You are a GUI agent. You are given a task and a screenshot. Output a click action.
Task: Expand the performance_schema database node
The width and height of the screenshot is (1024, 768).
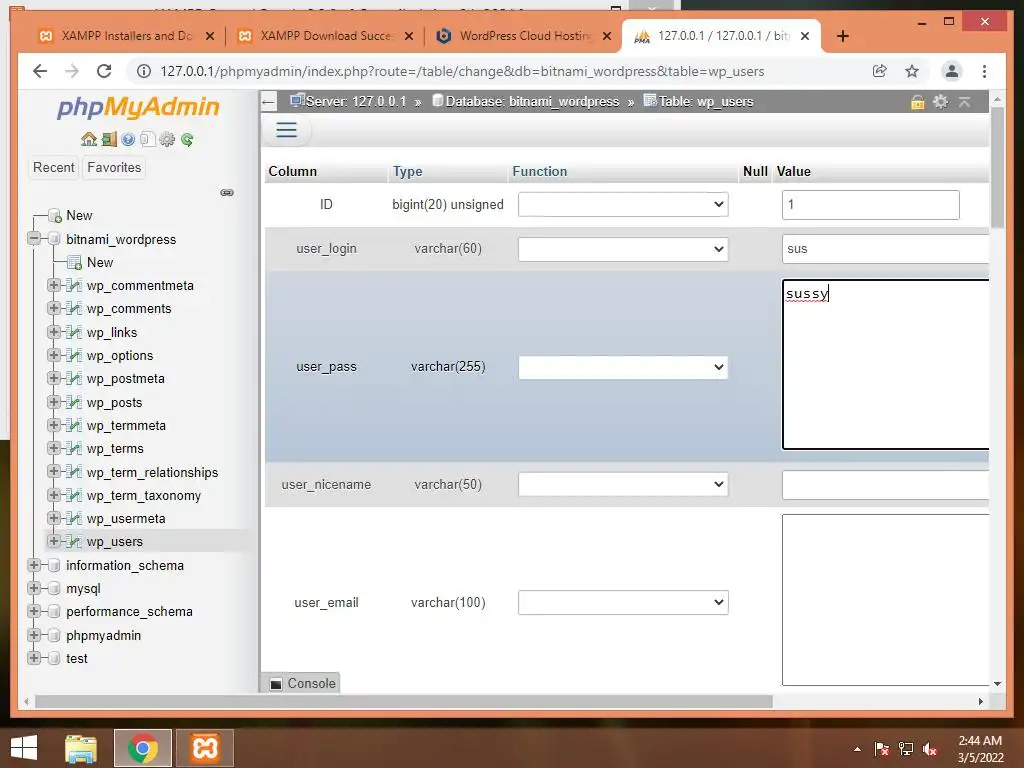pos(34,611)
